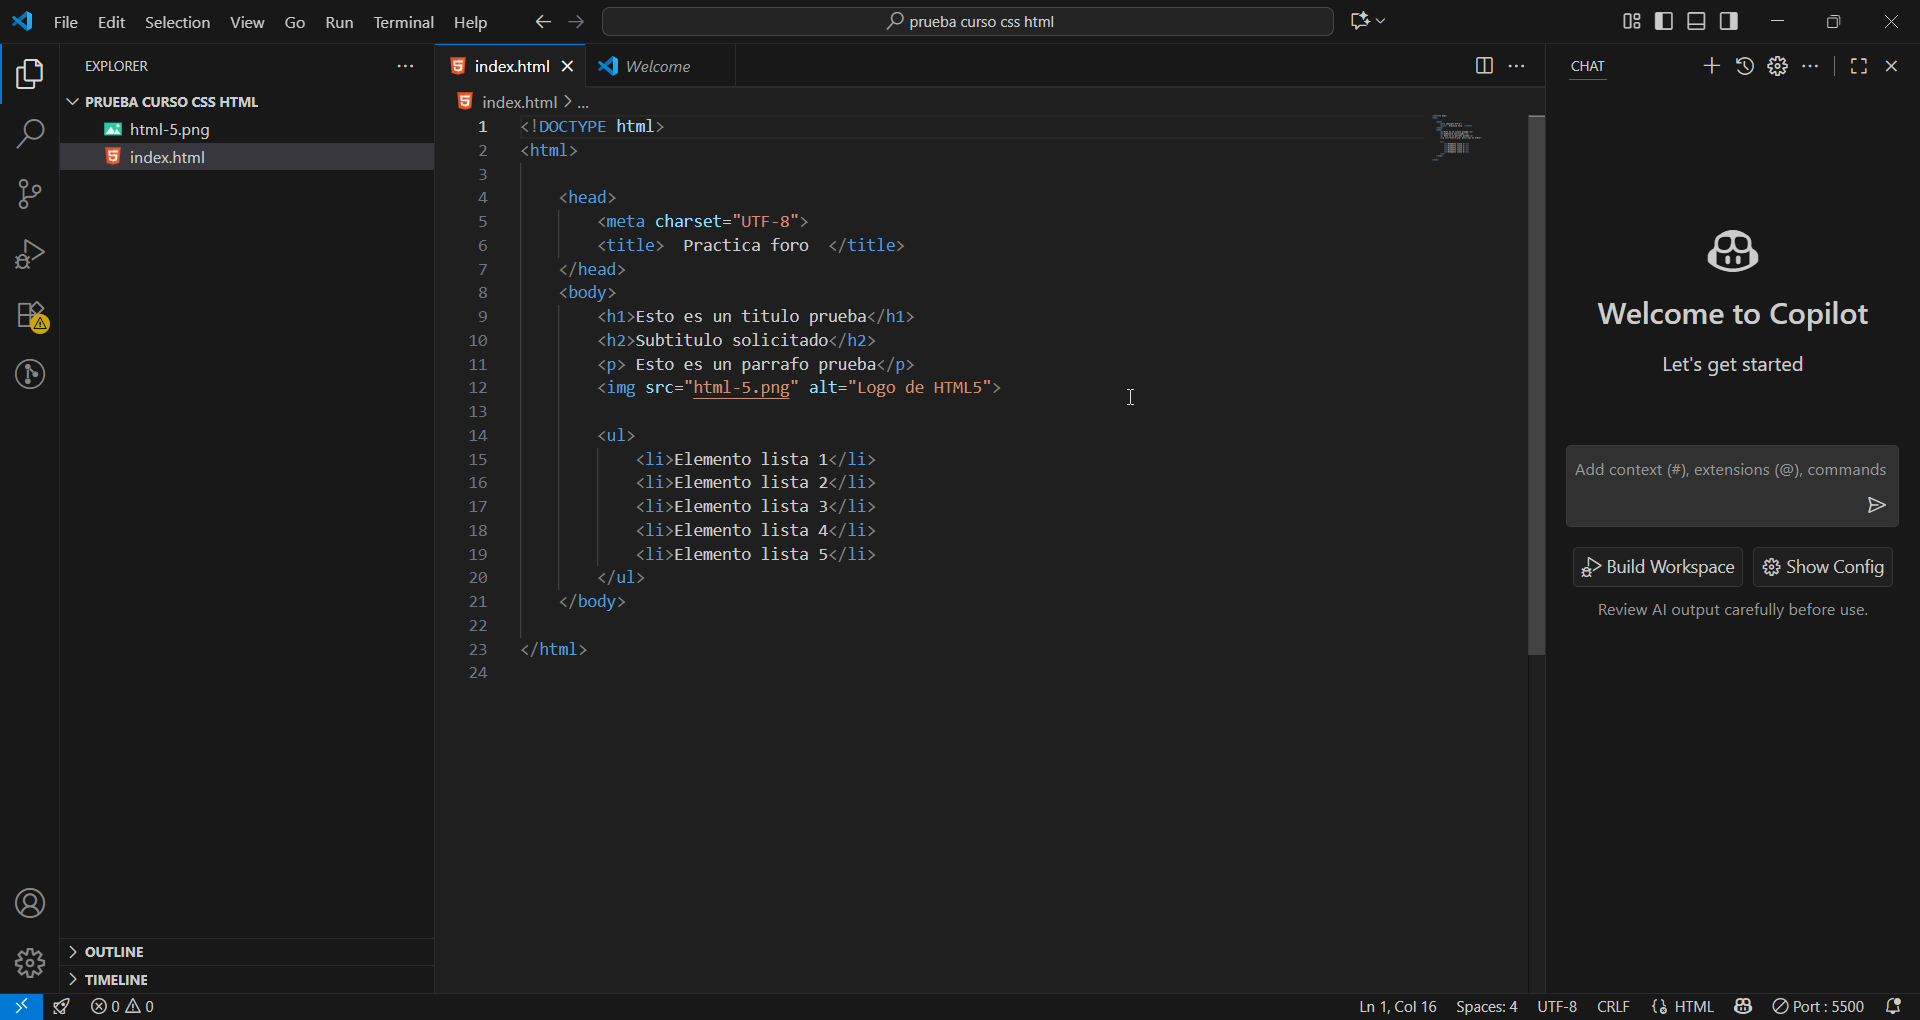
Task: Click the Explorer Views and More Actions ellipsis
Action: tap(405, 66)
